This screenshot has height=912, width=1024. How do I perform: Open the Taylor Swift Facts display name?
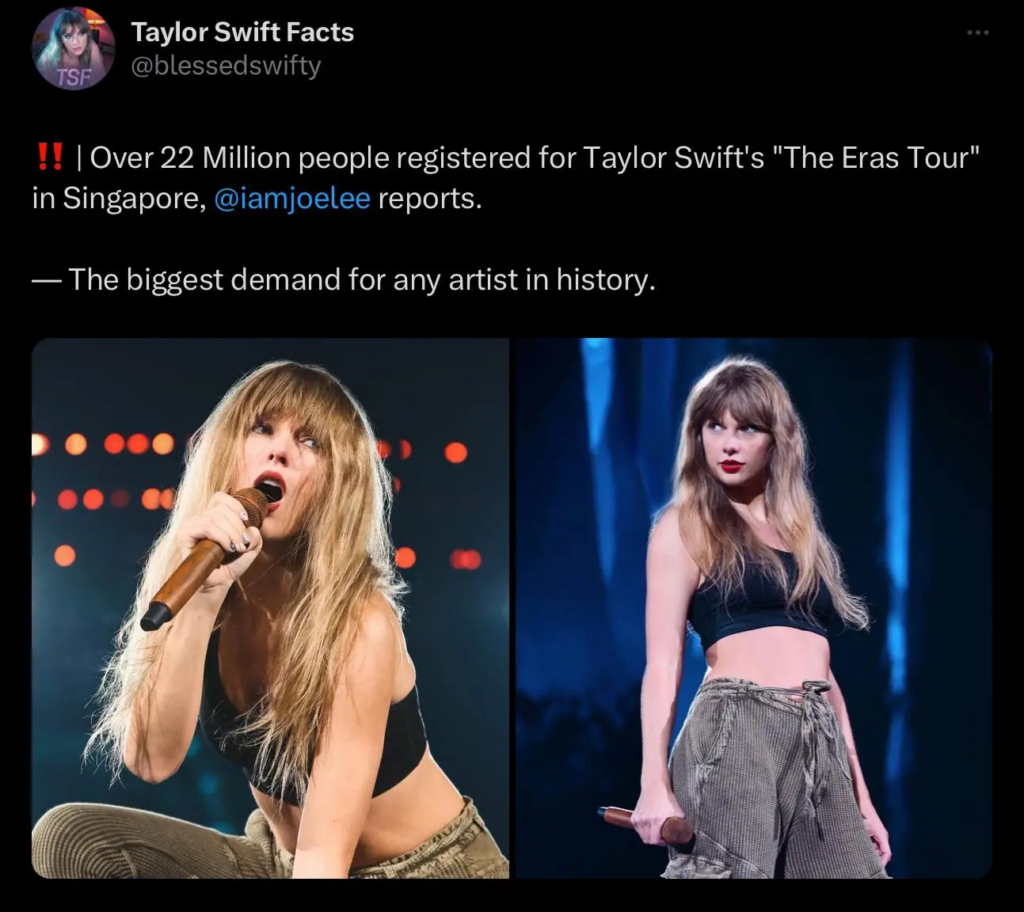coord(242,32)
